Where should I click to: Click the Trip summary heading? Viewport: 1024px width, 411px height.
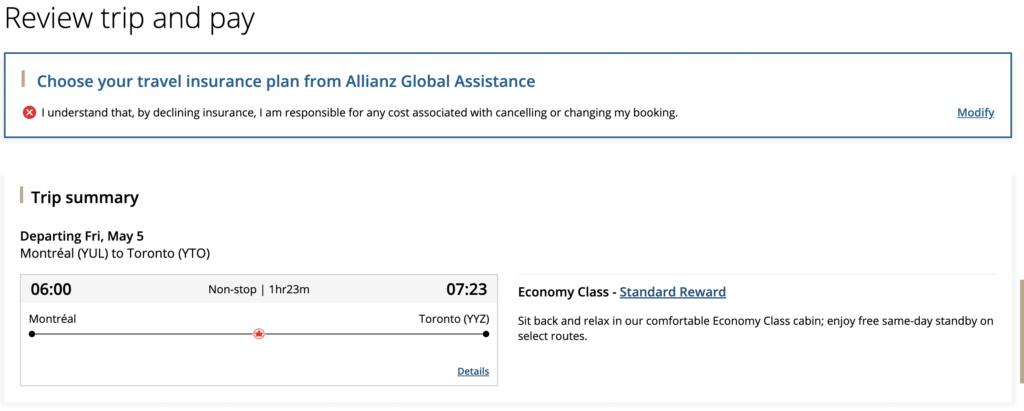pyautogui.click(x=85, y=198)
